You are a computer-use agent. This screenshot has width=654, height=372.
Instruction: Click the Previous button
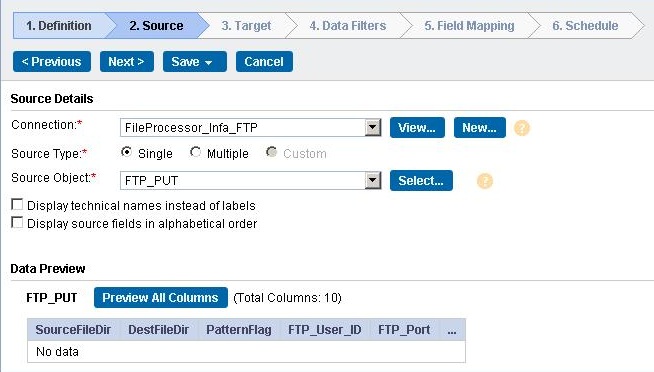[x=52, y=62]
